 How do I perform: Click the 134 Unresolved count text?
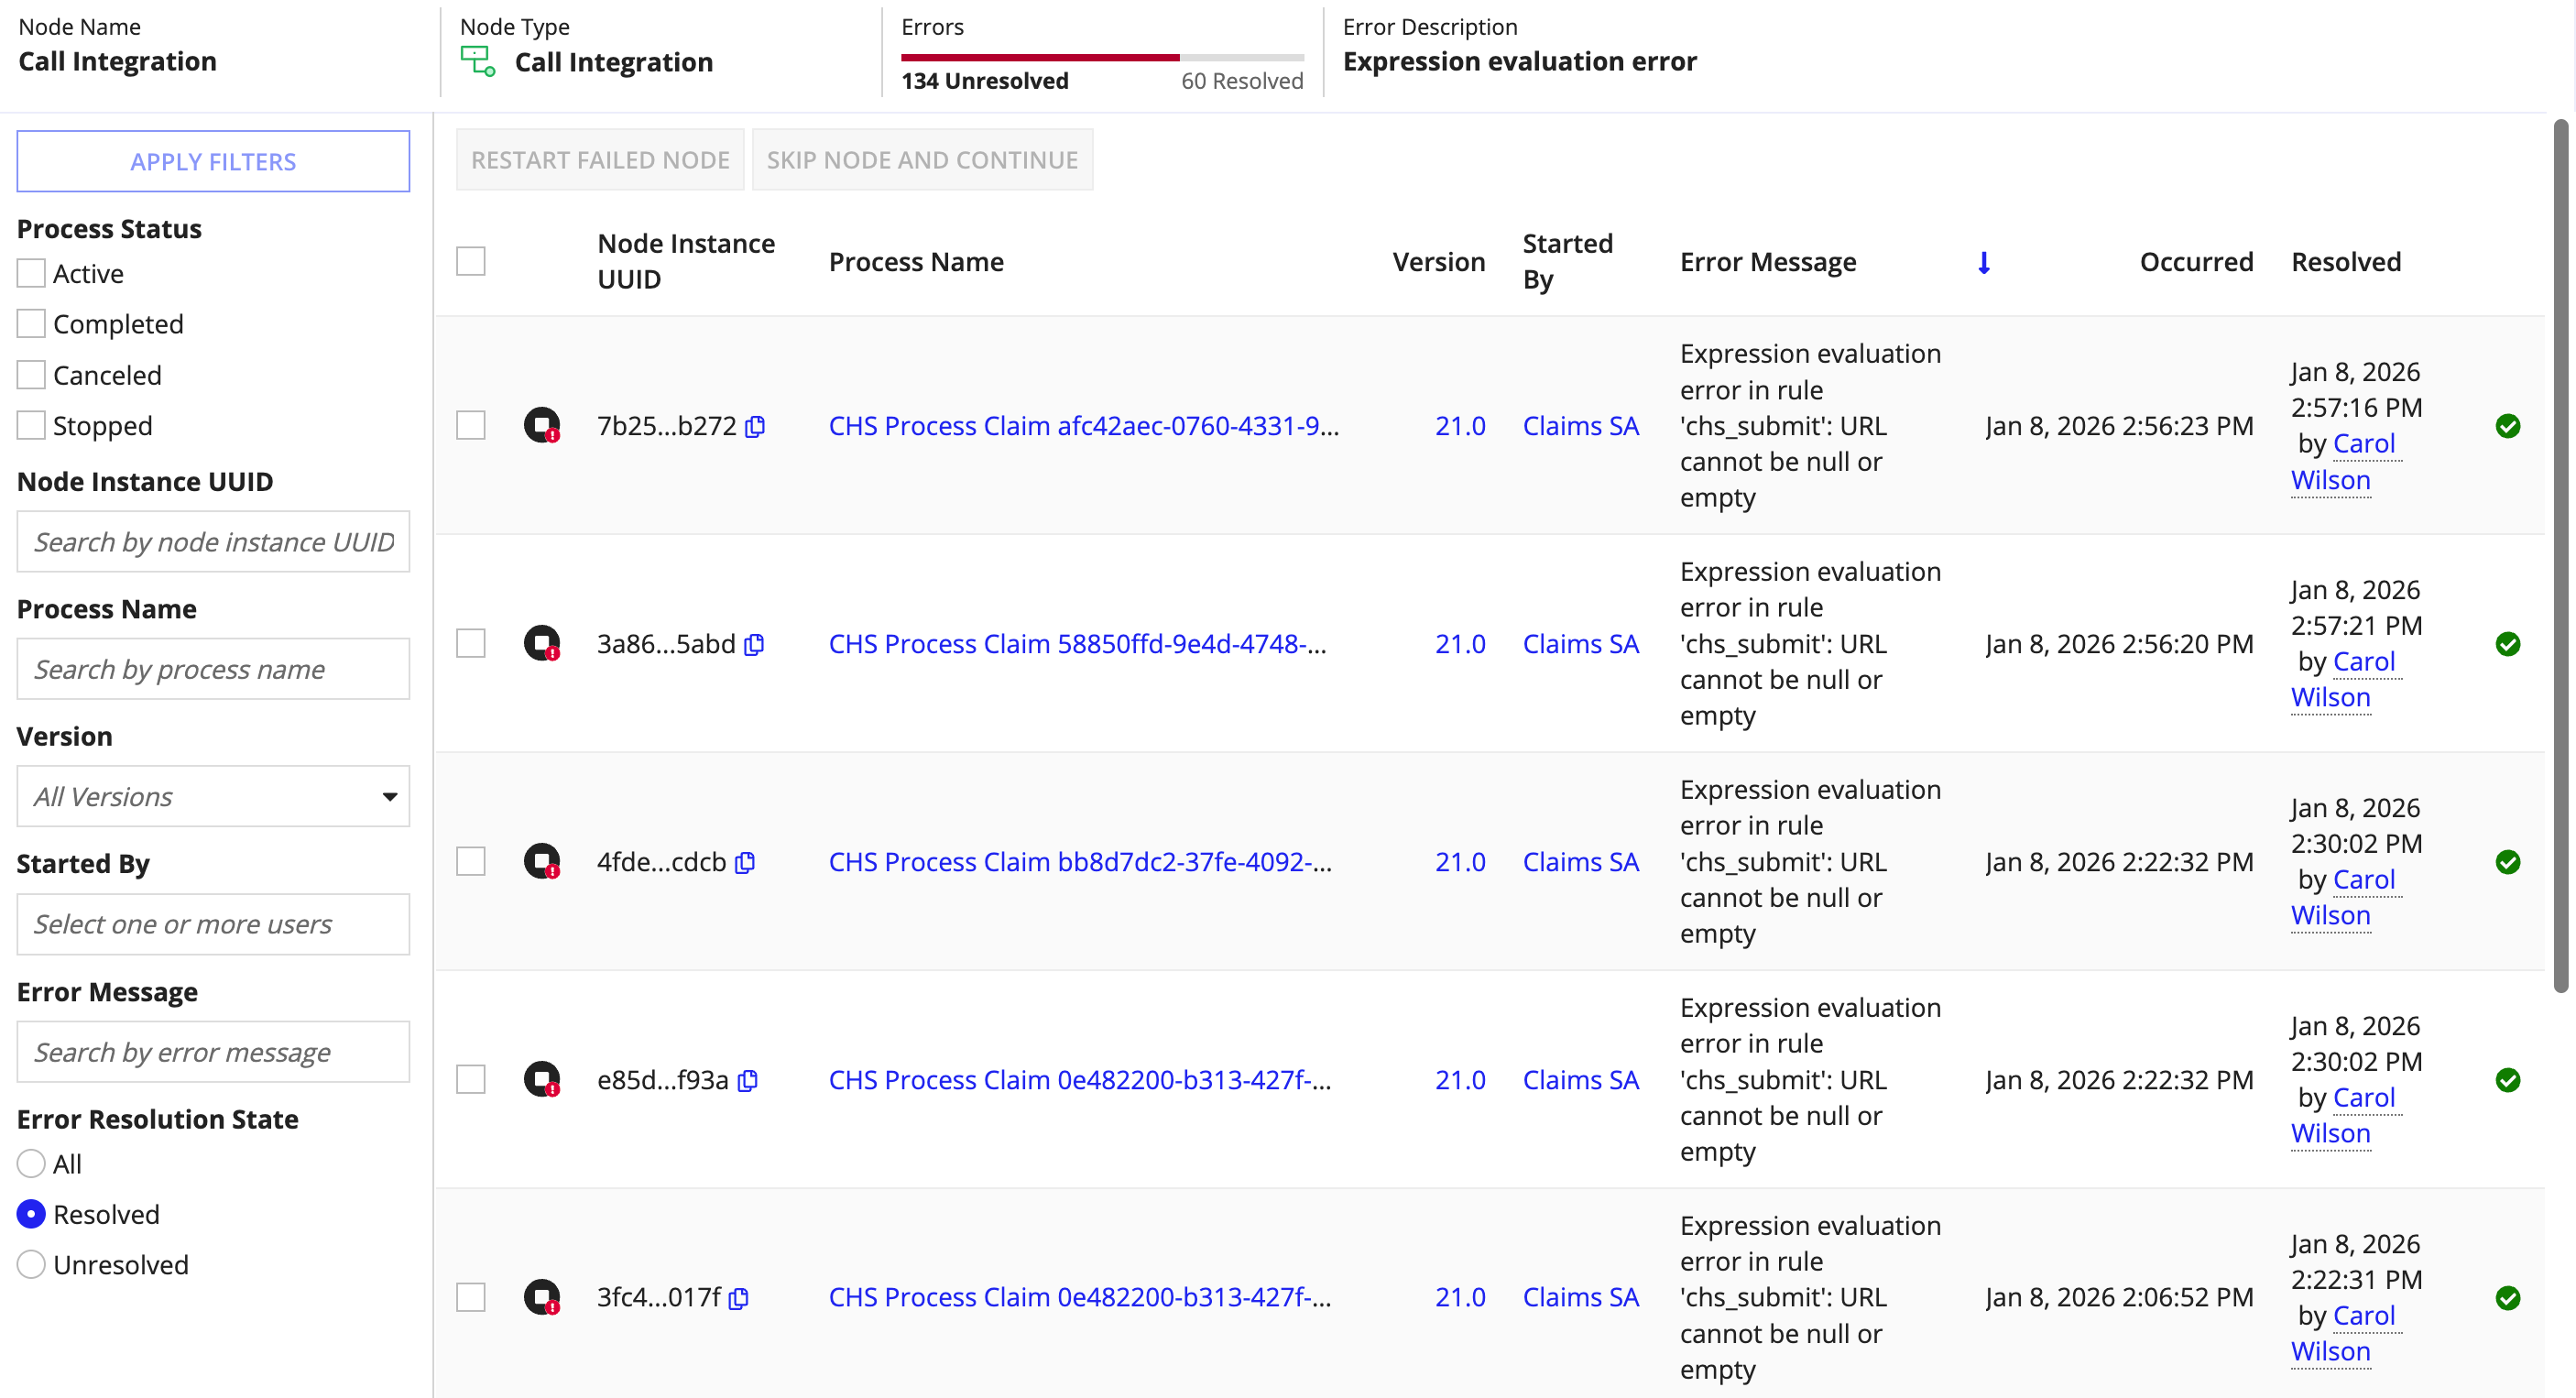(985, 81)
